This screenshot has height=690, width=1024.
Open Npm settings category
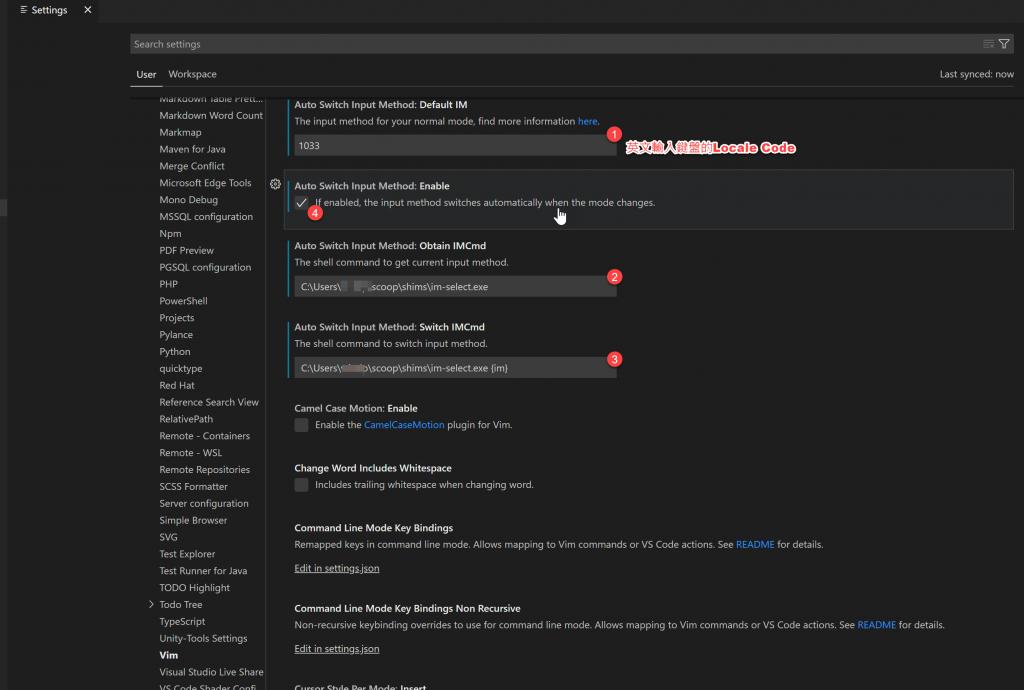pyautogui.click(x=170, y=234)
